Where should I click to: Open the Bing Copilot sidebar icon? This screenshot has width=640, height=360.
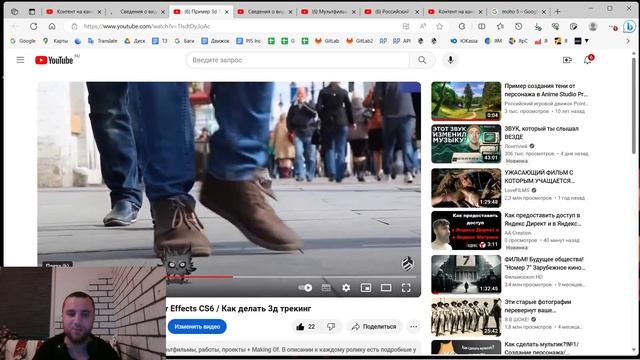pyautogui.click(x=629, y=27)
